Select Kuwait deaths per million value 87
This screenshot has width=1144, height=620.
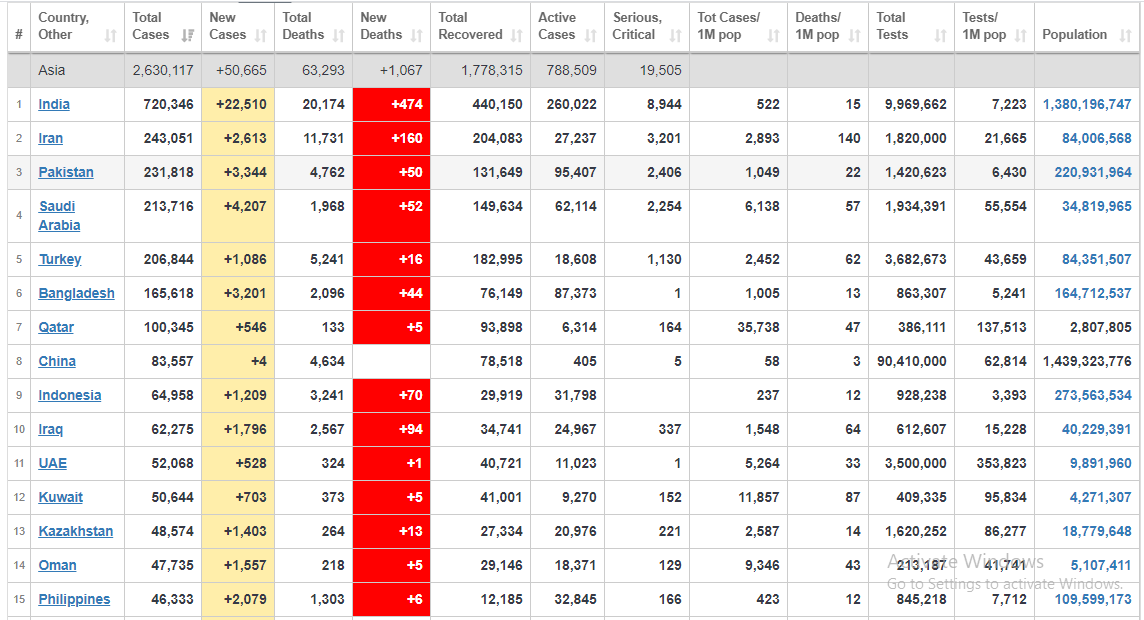(x=853, y=497)
